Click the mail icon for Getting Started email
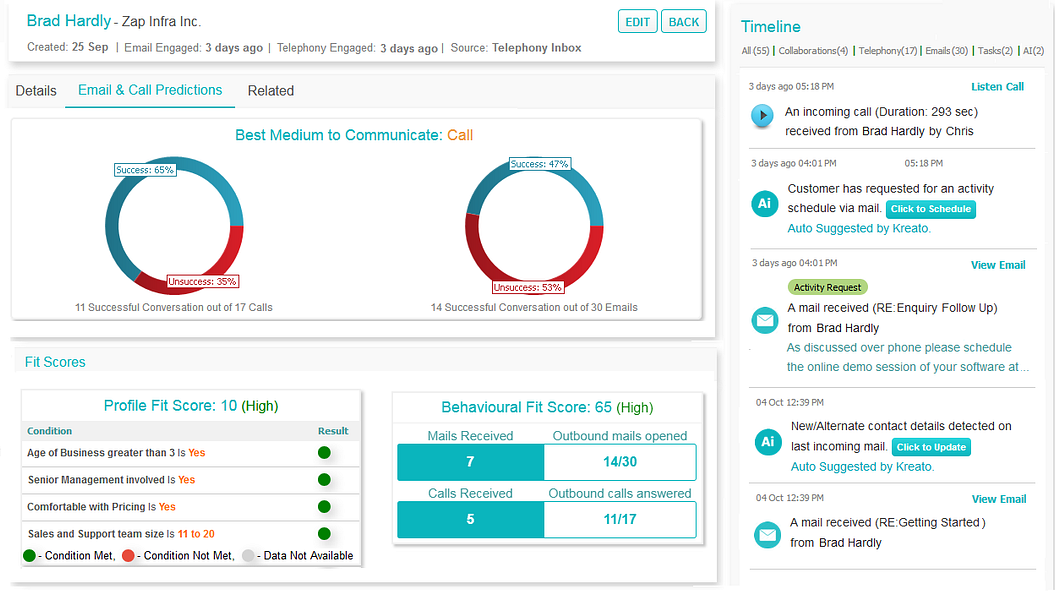1055x600 pixels. tap(767, 535)
